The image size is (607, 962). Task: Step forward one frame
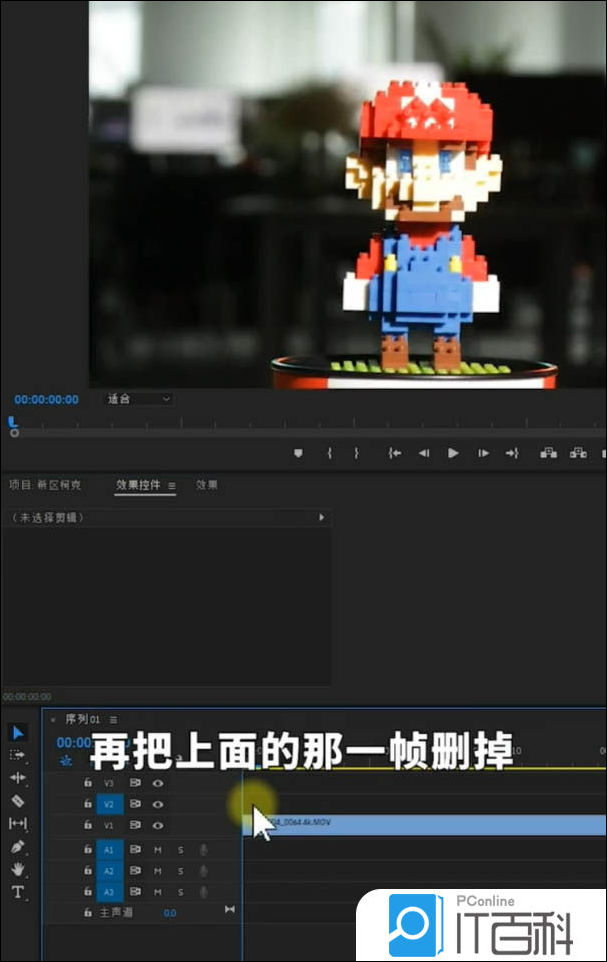tap(484, 453)
